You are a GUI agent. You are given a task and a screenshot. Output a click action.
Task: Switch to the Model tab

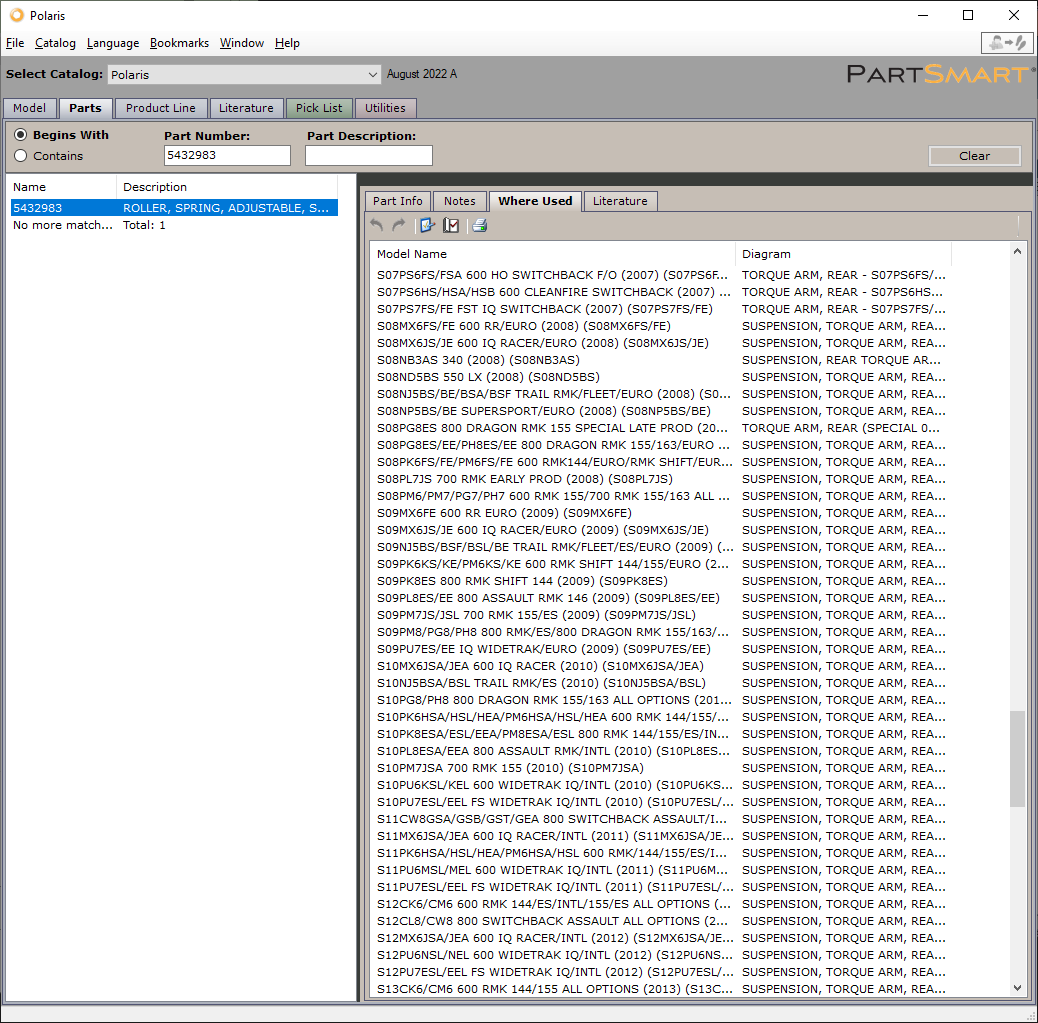(30, 108)
